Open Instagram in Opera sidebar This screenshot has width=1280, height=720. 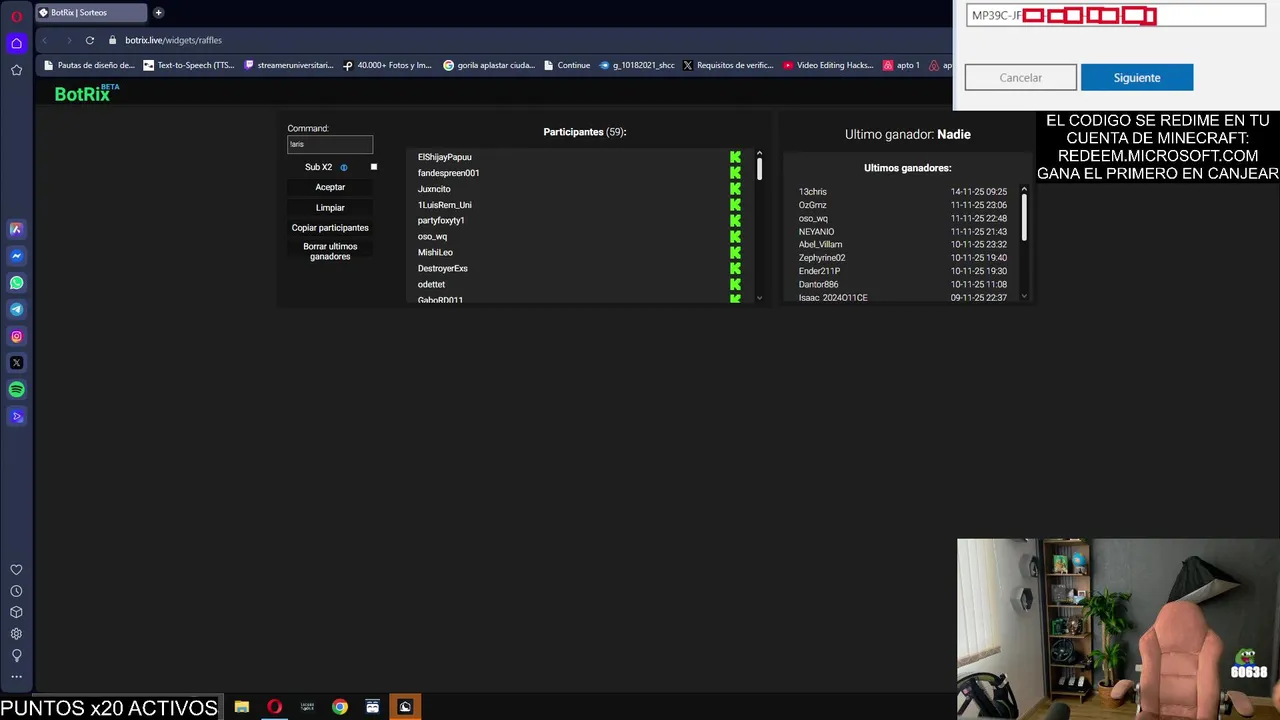16,337
